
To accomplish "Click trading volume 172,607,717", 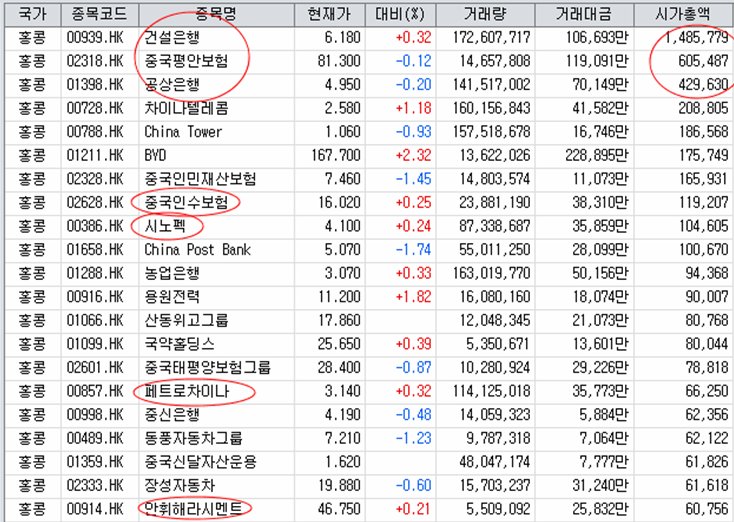I will pos(492,37).
